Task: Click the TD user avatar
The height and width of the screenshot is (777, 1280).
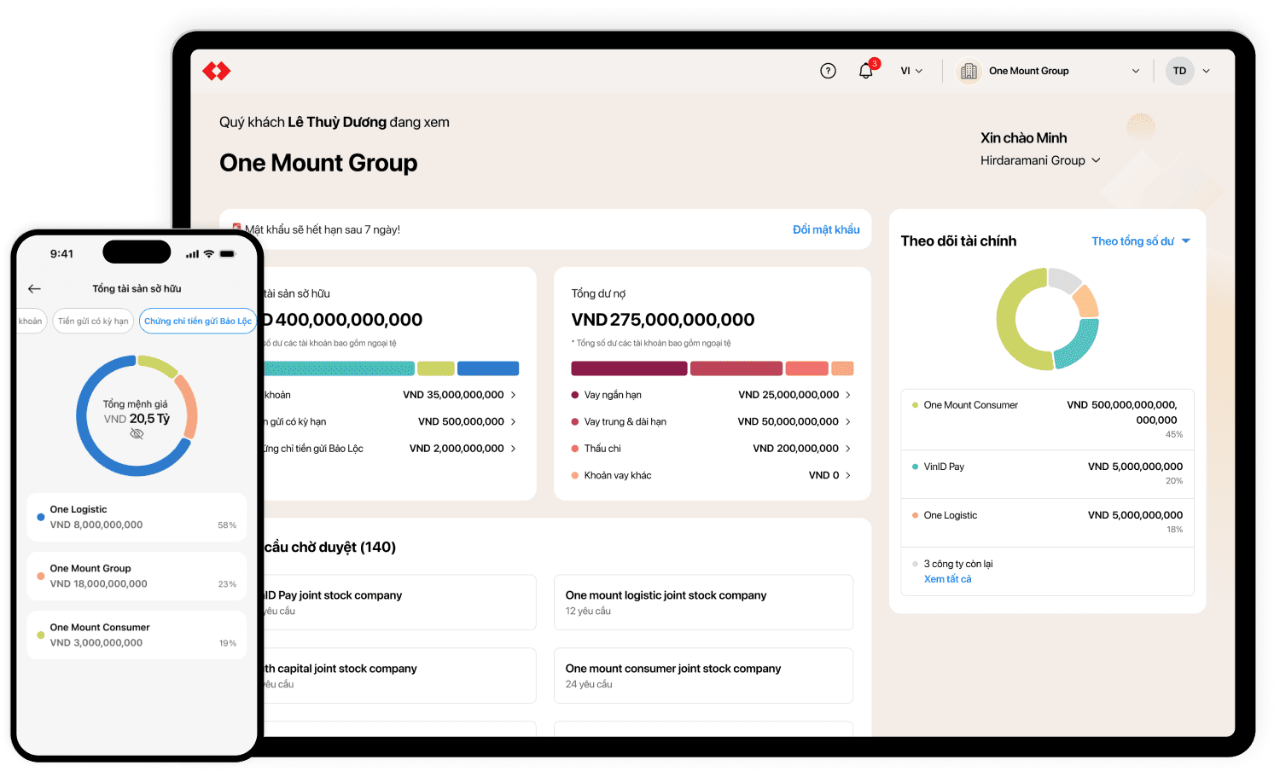Action: [1180, 71]
